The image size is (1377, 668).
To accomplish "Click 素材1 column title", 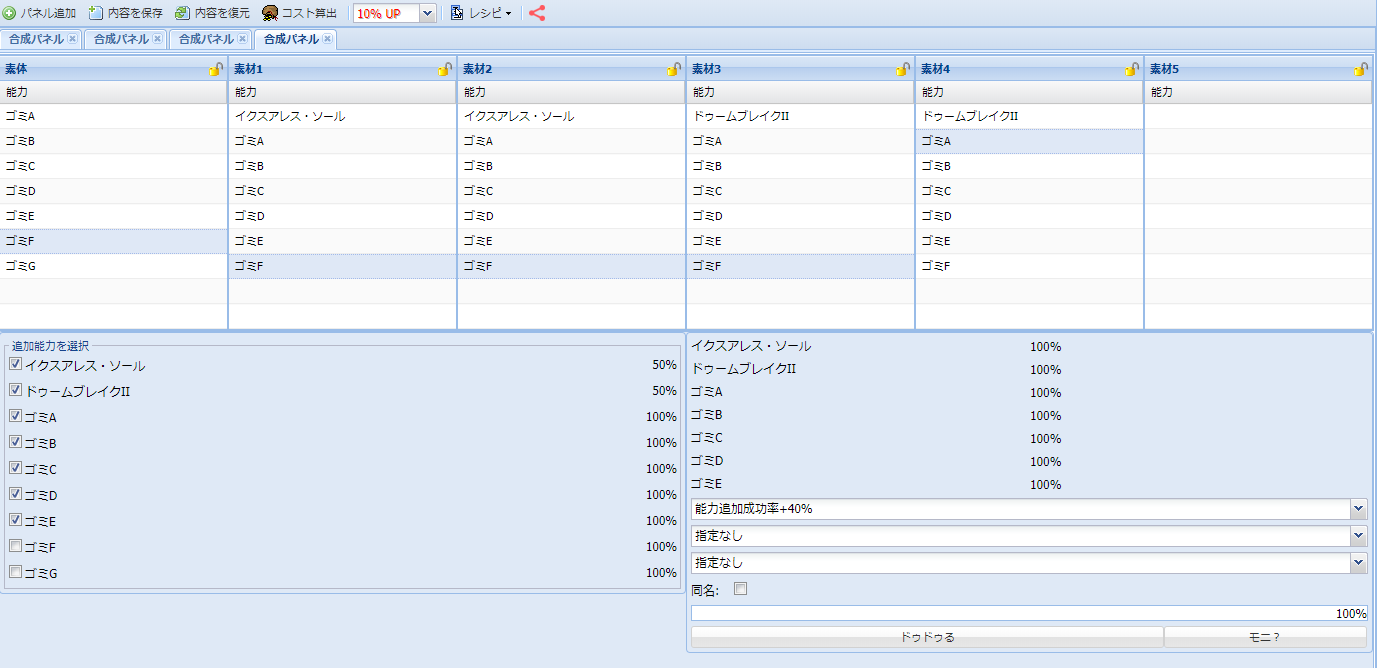I will 248,69.
